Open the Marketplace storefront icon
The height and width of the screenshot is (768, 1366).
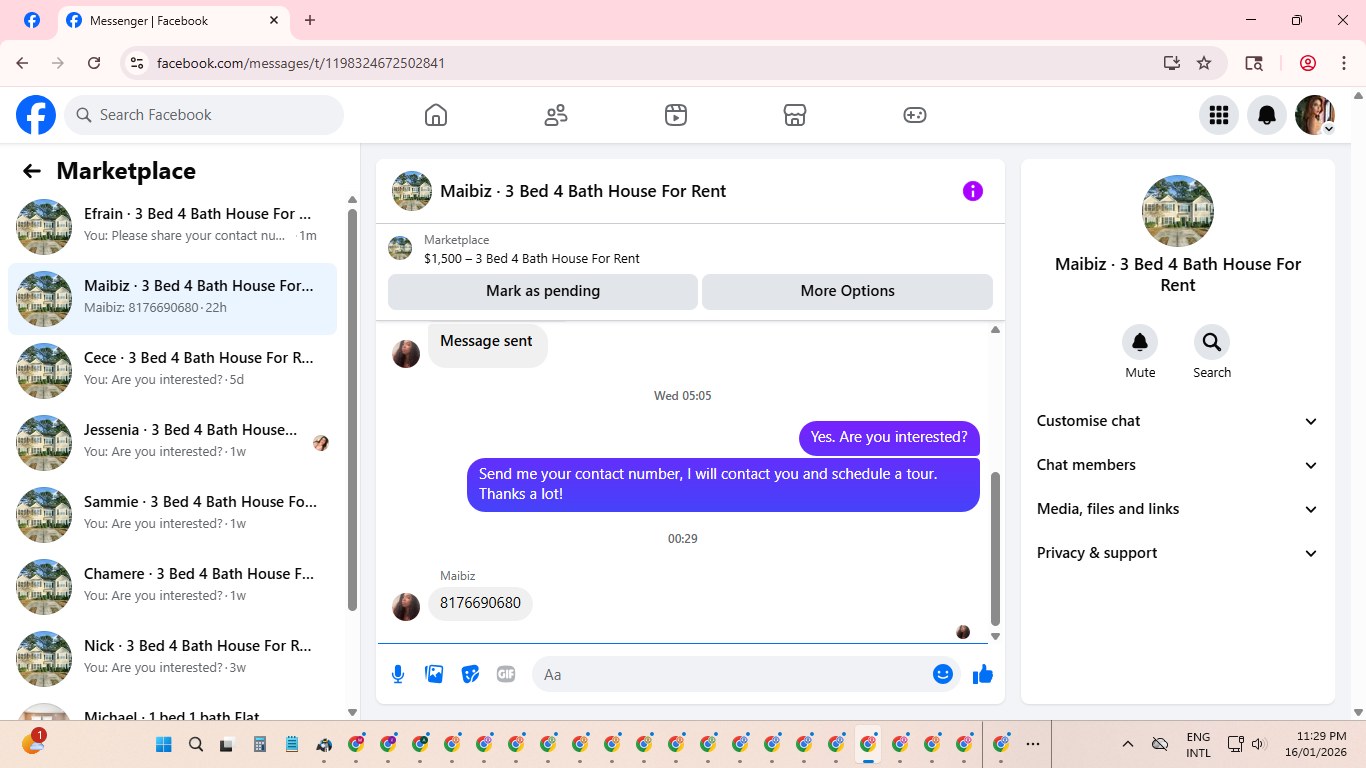(x=795, y=115)
